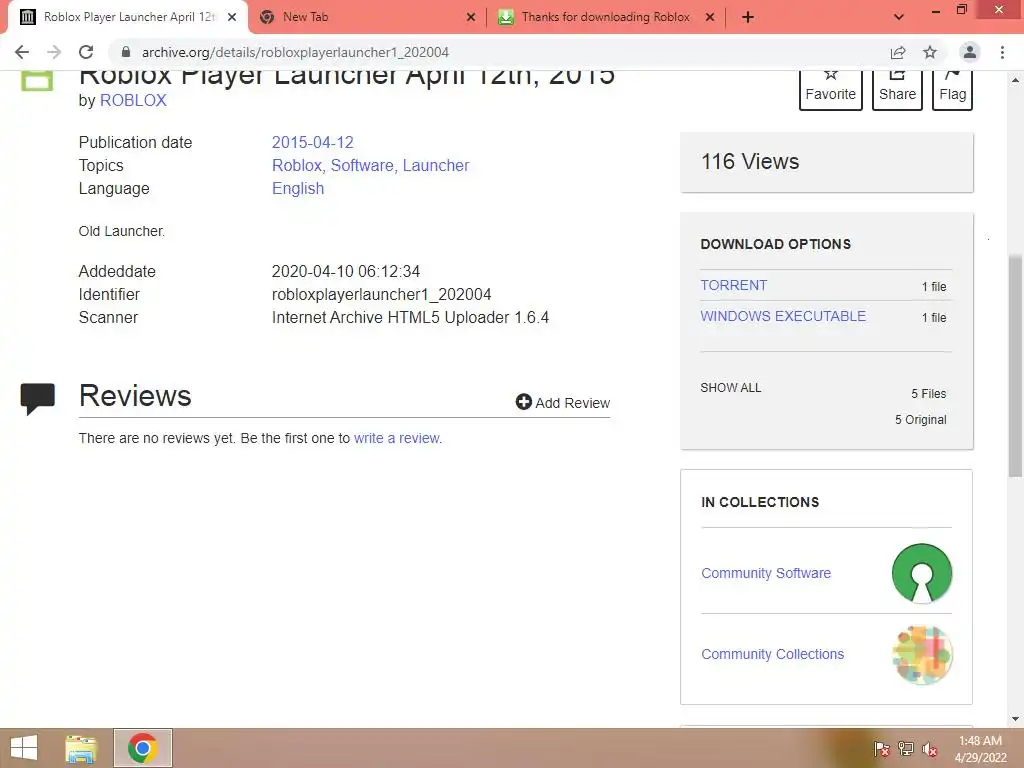The height and width of the screenshot is (768, 1024).
Task: Close the Thanks for downloading Roblox tab
Action: [710, 17]
